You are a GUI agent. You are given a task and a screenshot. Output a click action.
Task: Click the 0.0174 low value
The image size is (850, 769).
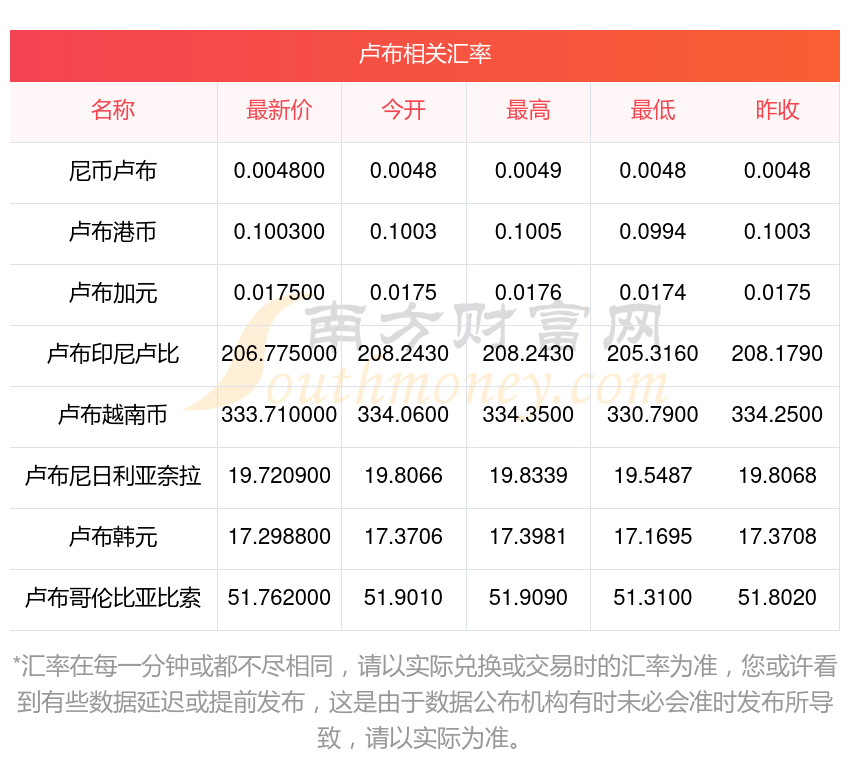pos(653,293)
